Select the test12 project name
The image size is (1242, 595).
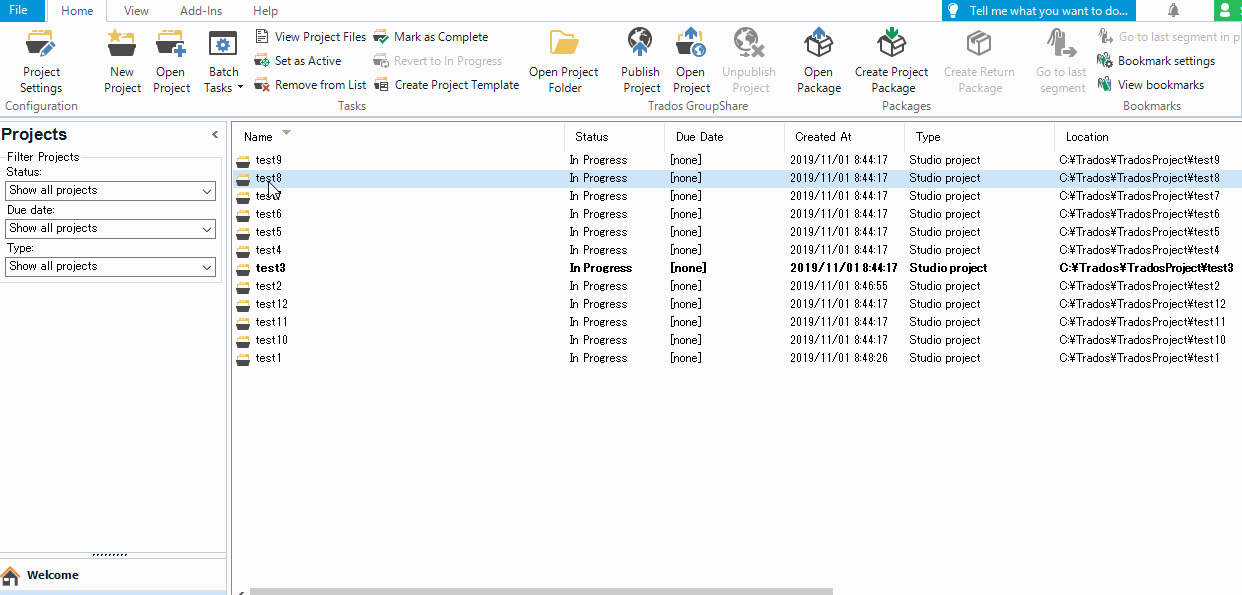pyautogui.click(x=271, y=304)
